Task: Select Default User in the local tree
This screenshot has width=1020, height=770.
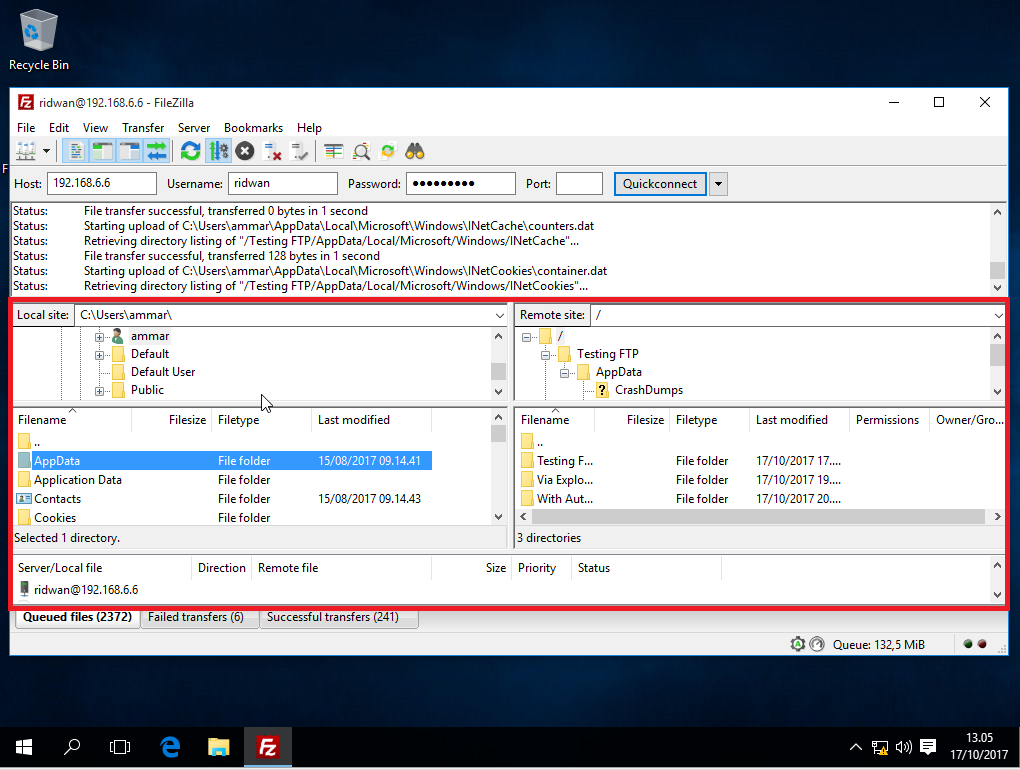Action: (163, 371)
